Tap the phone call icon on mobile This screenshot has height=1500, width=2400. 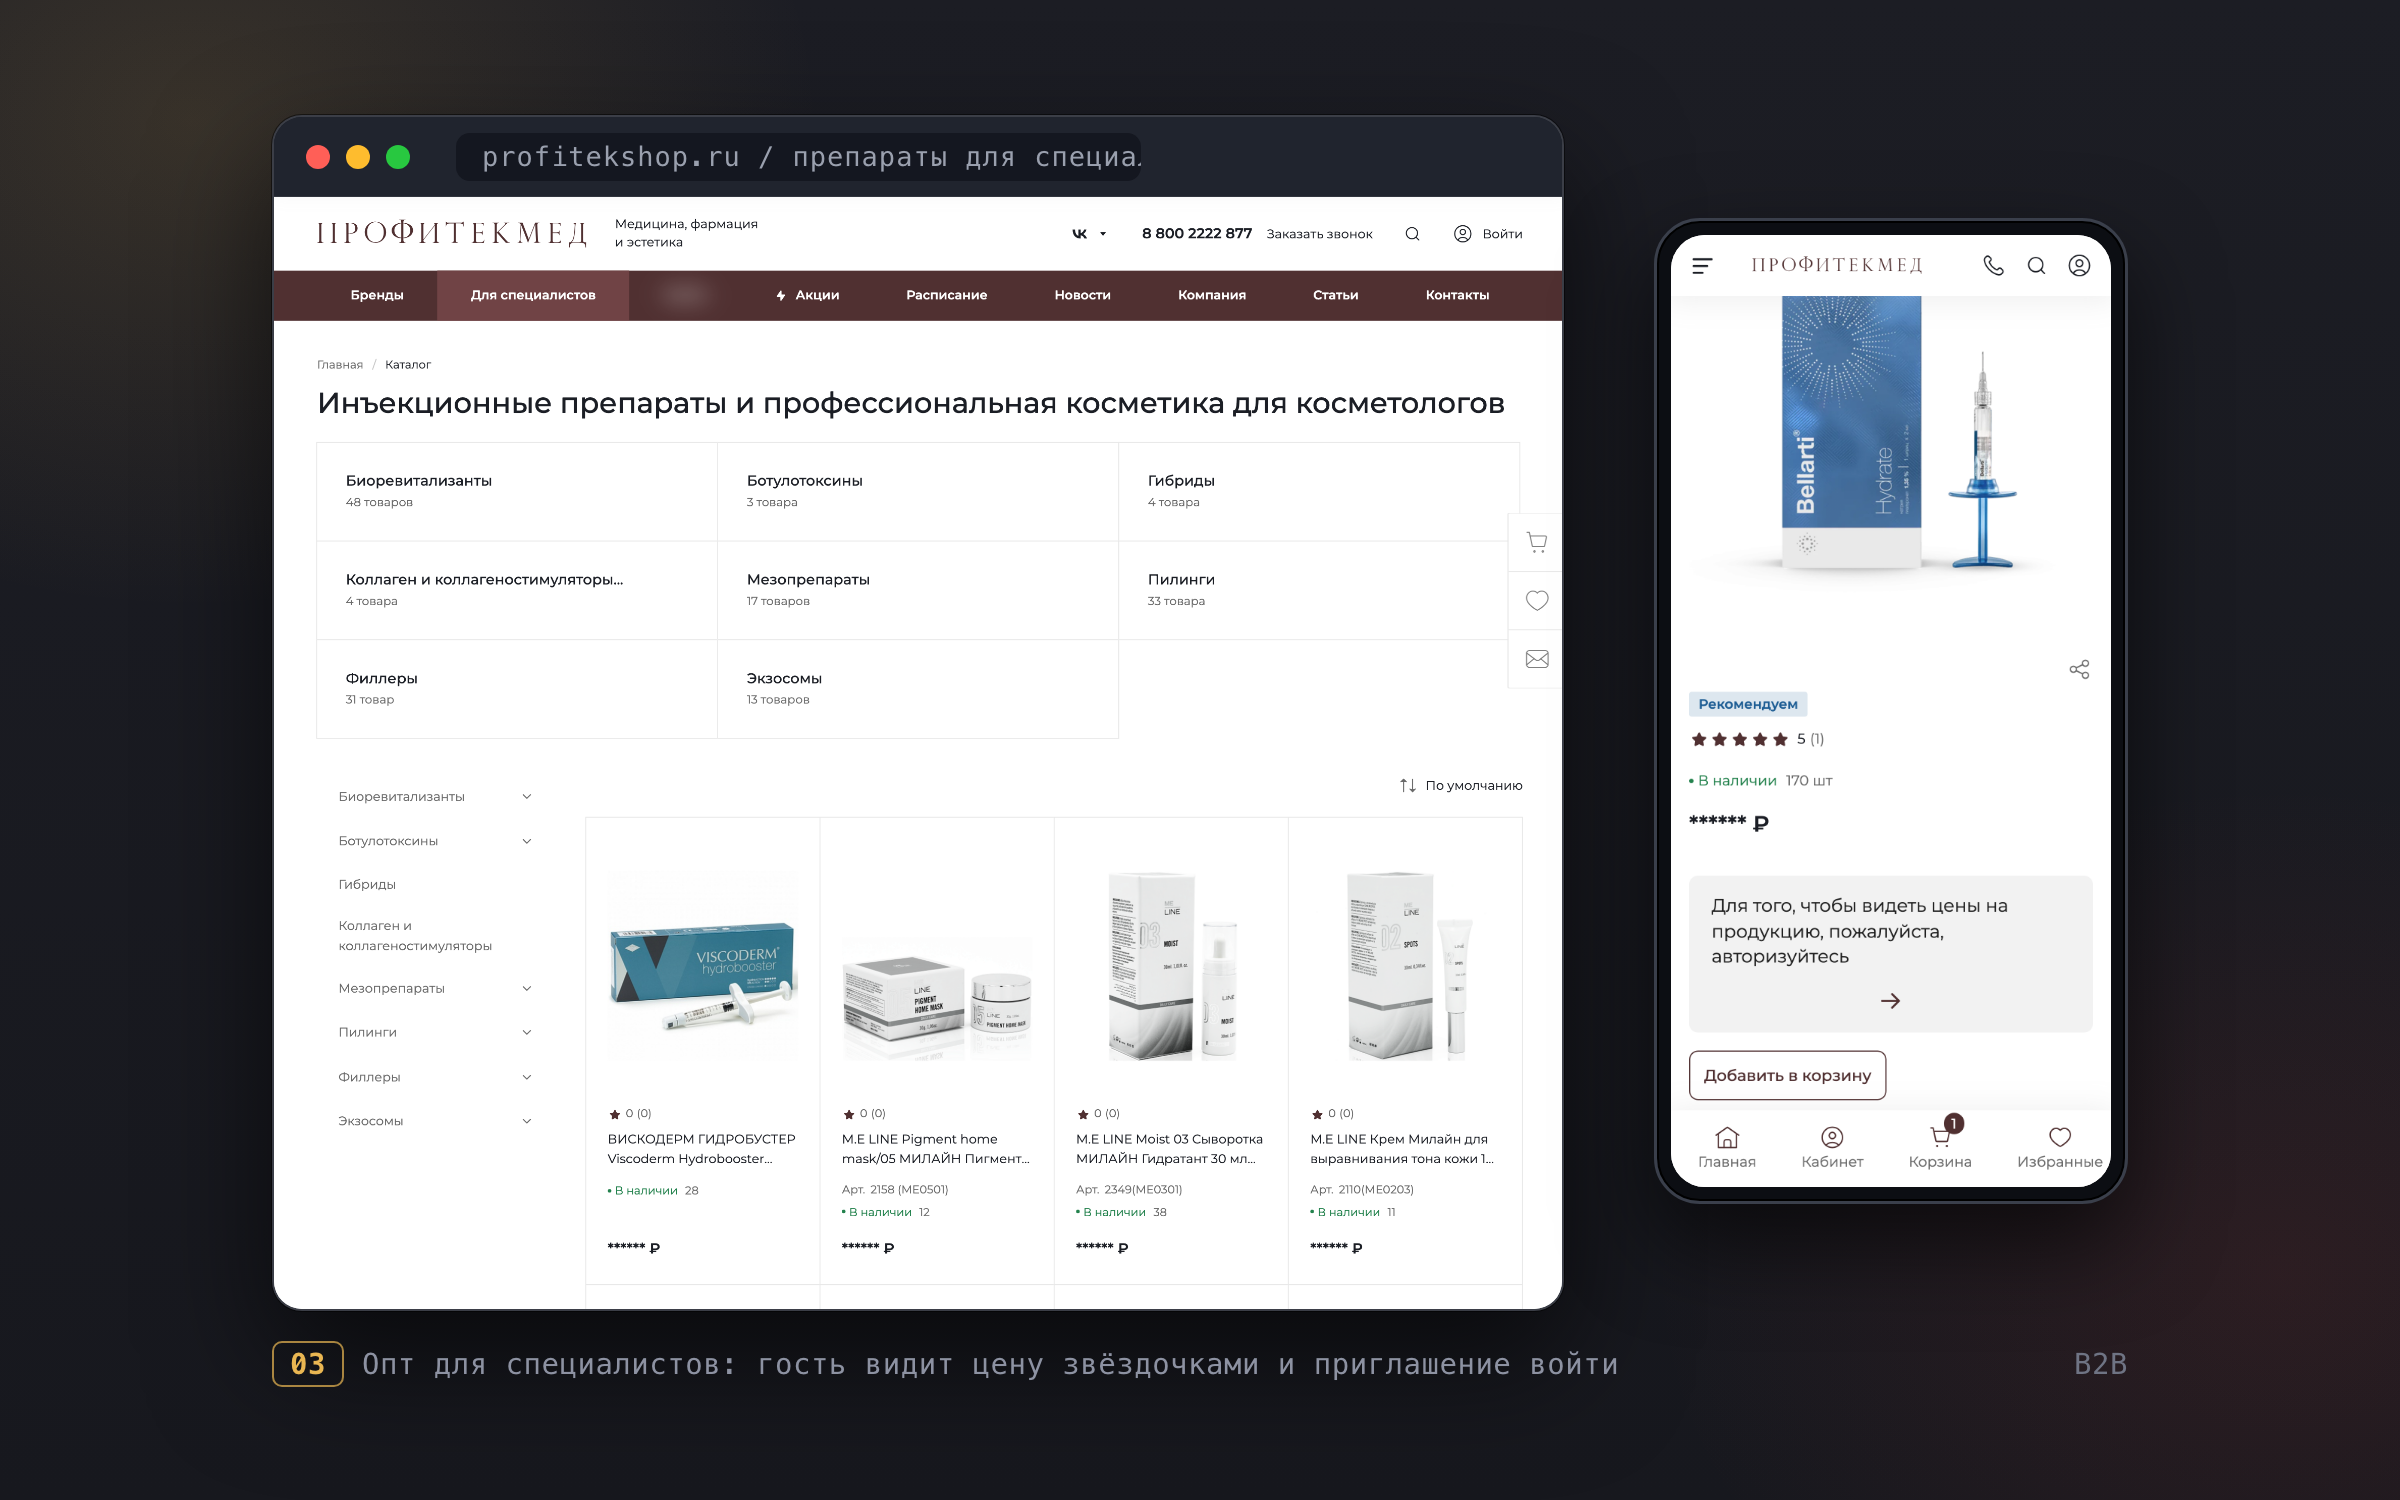pyautogui.click(x=1993, y=266)
